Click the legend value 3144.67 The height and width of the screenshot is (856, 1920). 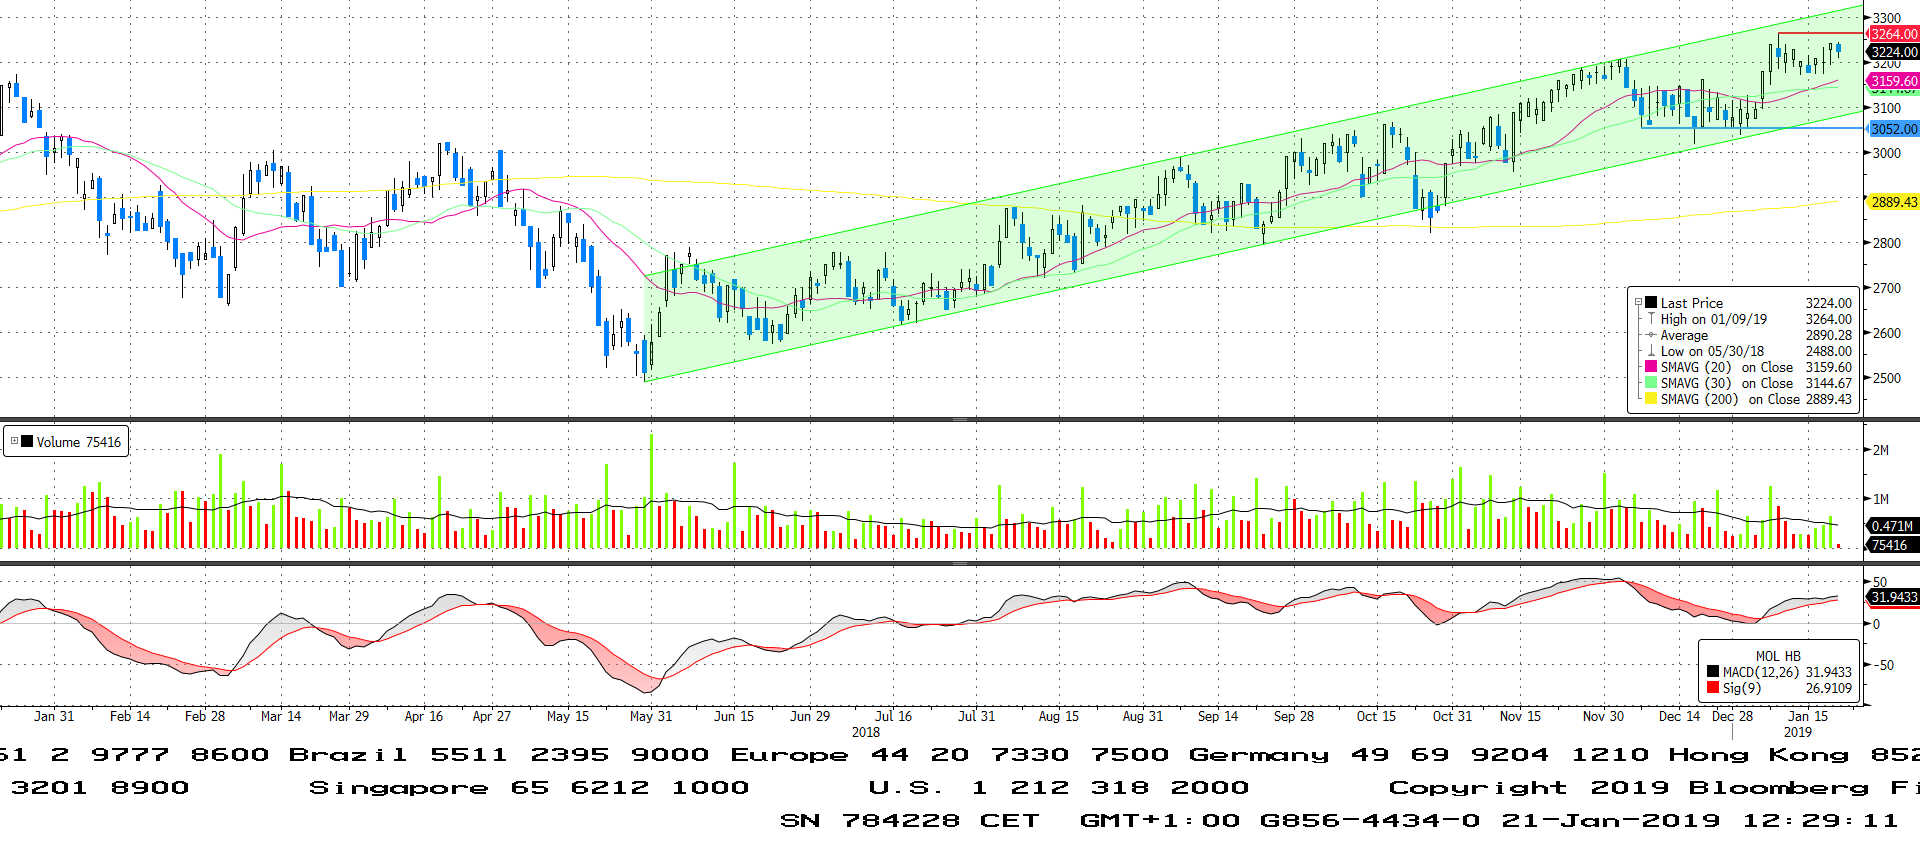point(1828,383)
